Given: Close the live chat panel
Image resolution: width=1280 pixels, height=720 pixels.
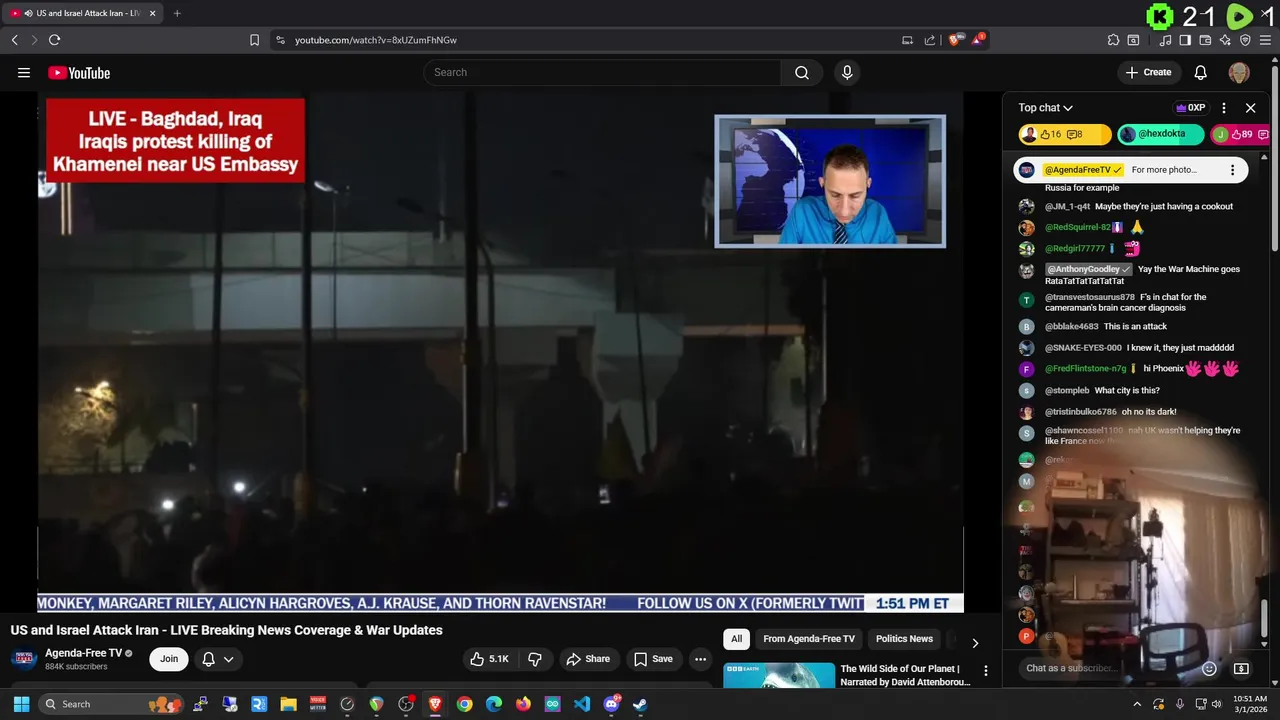Looking at the screenshot, I should 1250,108.
